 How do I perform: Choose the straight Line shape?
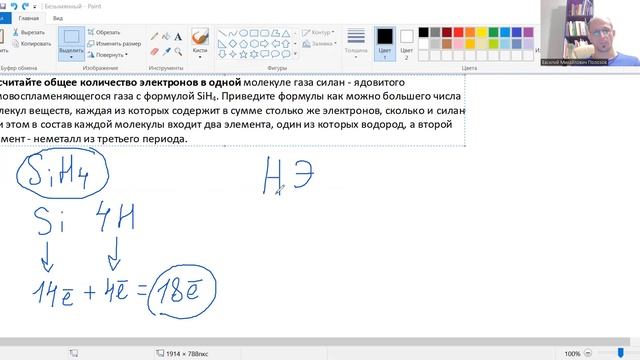click(222, 33)
